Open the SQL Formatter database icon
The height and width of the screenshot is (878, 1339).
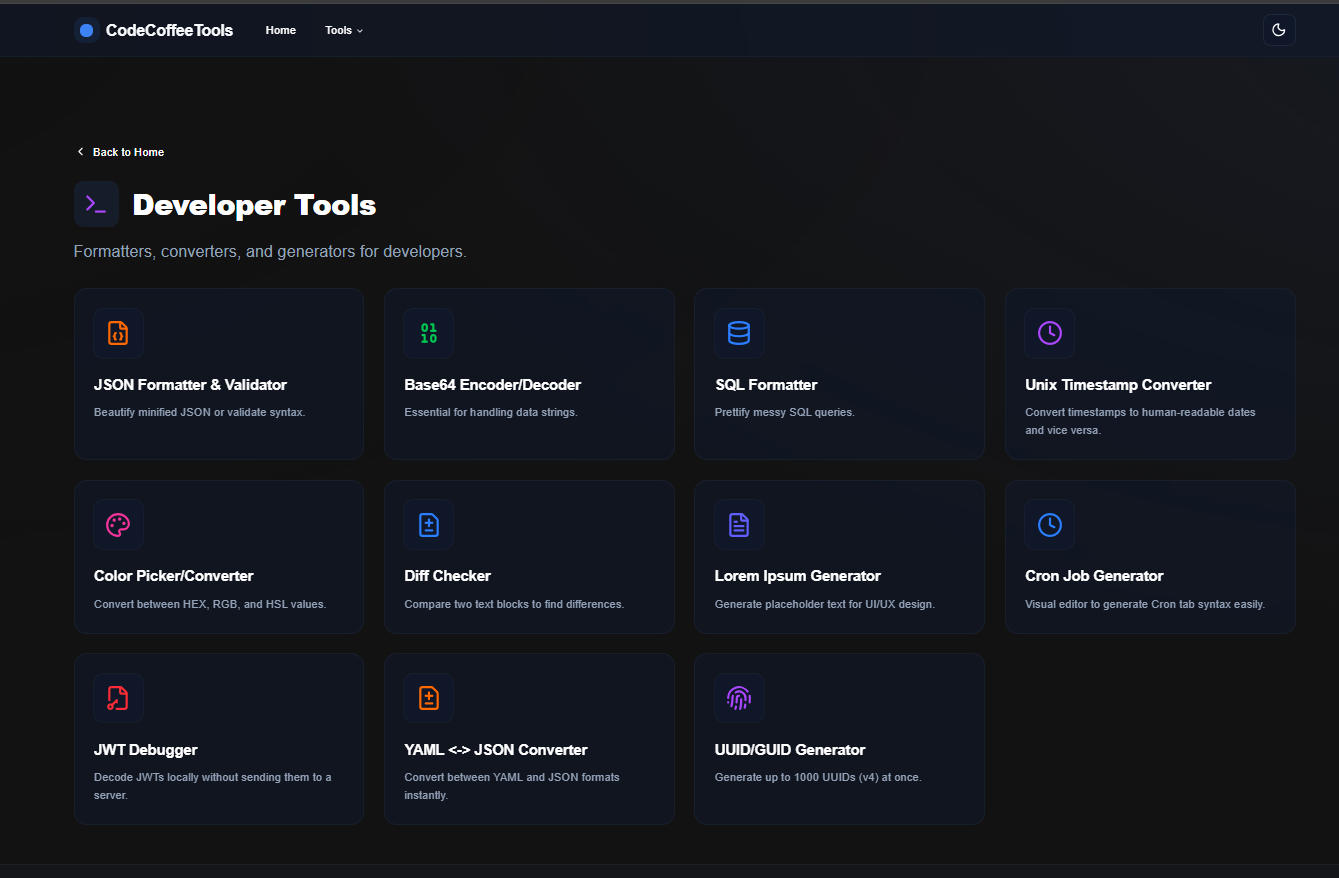(739, 333)
